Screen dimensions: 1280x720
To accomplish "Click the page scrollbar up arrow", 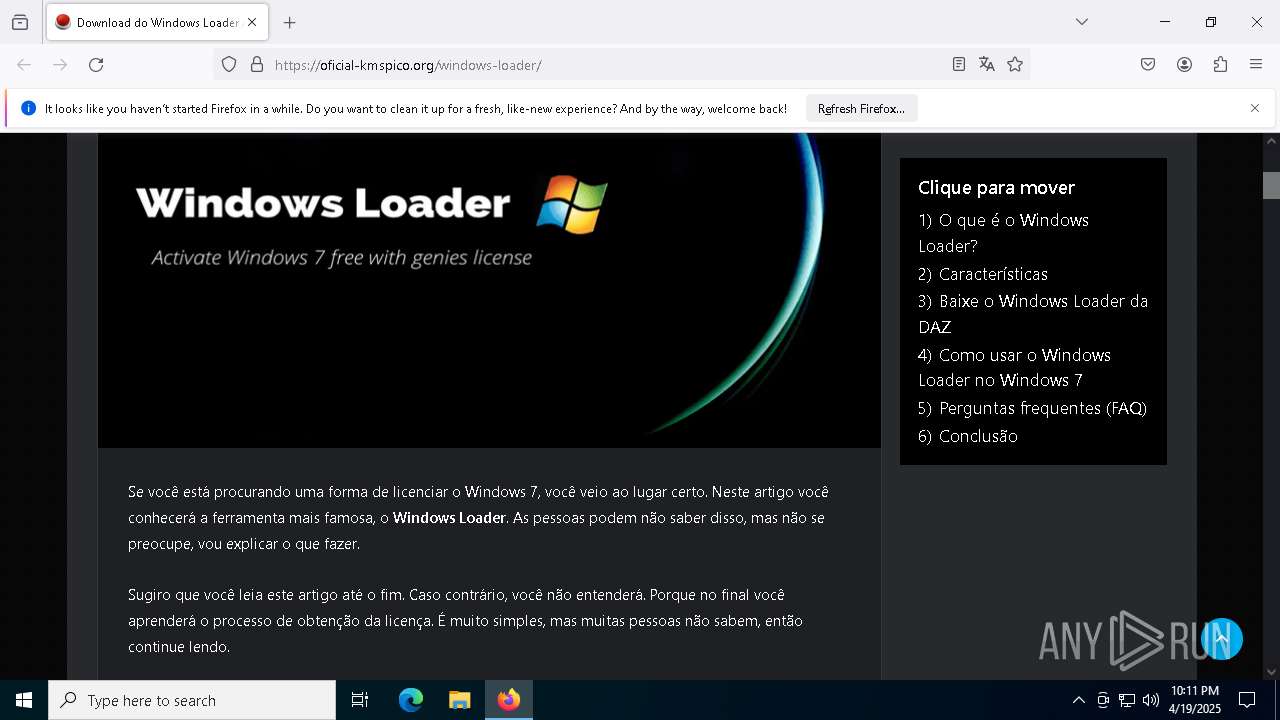I will coord(1271,141).
